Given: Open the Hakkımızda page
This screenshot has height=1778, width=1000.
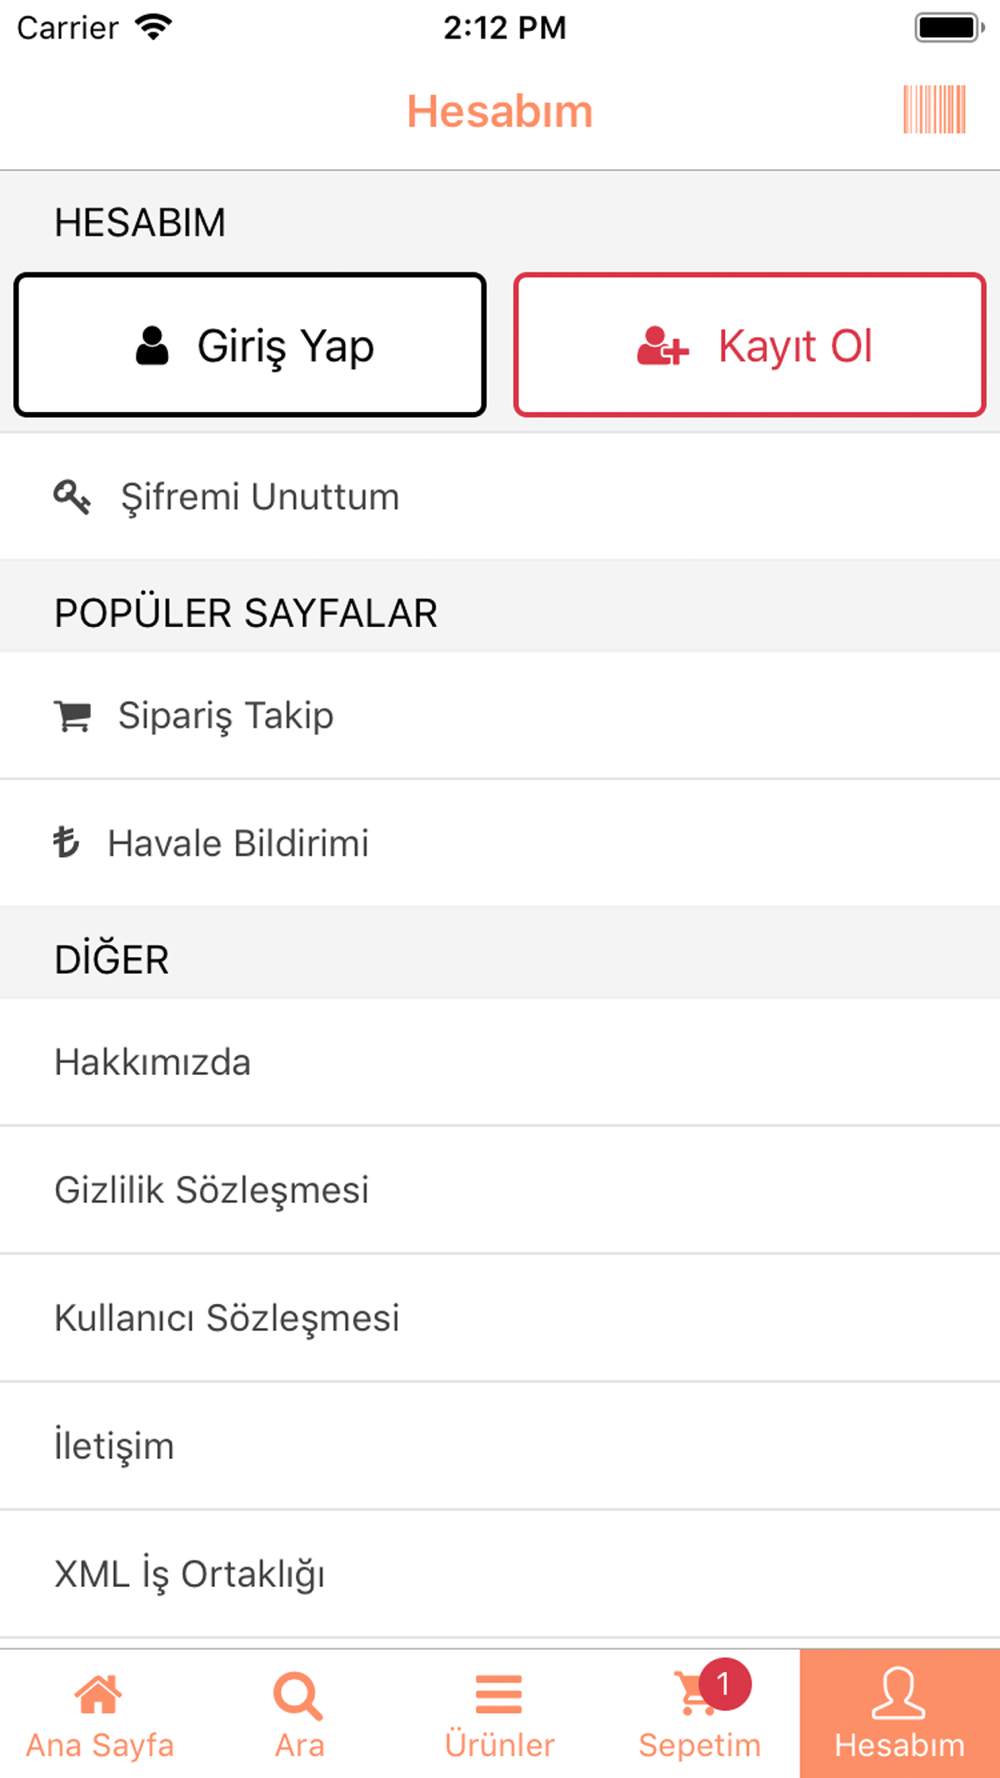Looking at the screenshot, I should pos(500,1062).
